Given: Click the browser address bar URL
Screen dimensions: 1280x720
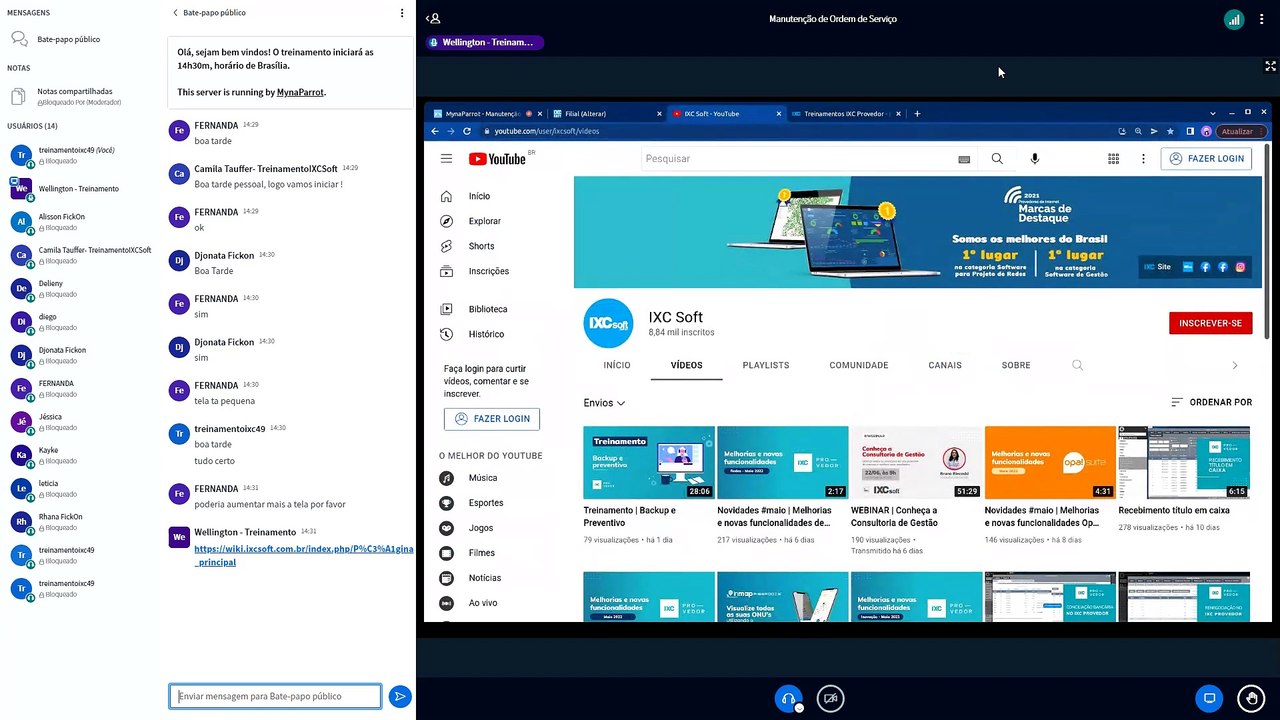Looking at the screenshot, I should 547,131.
